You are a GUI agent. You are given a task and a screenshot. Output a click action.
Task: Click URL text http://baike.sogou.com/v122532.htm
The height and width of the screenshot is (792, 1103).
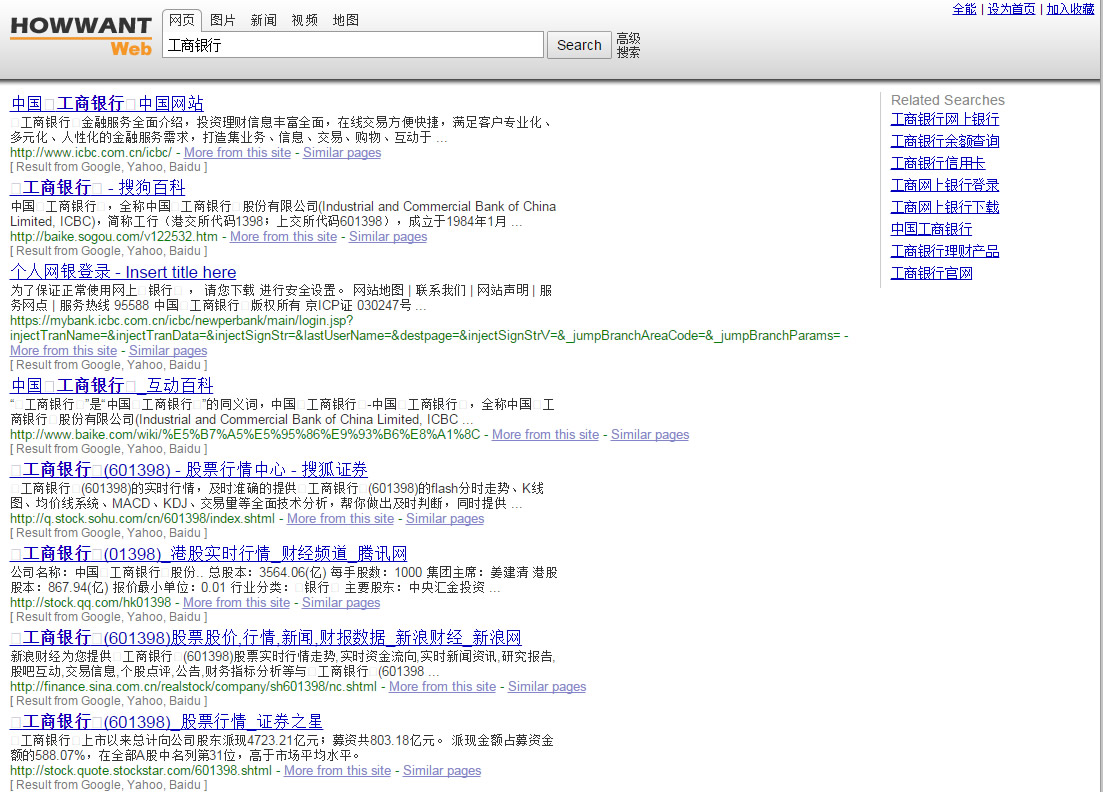114,236
